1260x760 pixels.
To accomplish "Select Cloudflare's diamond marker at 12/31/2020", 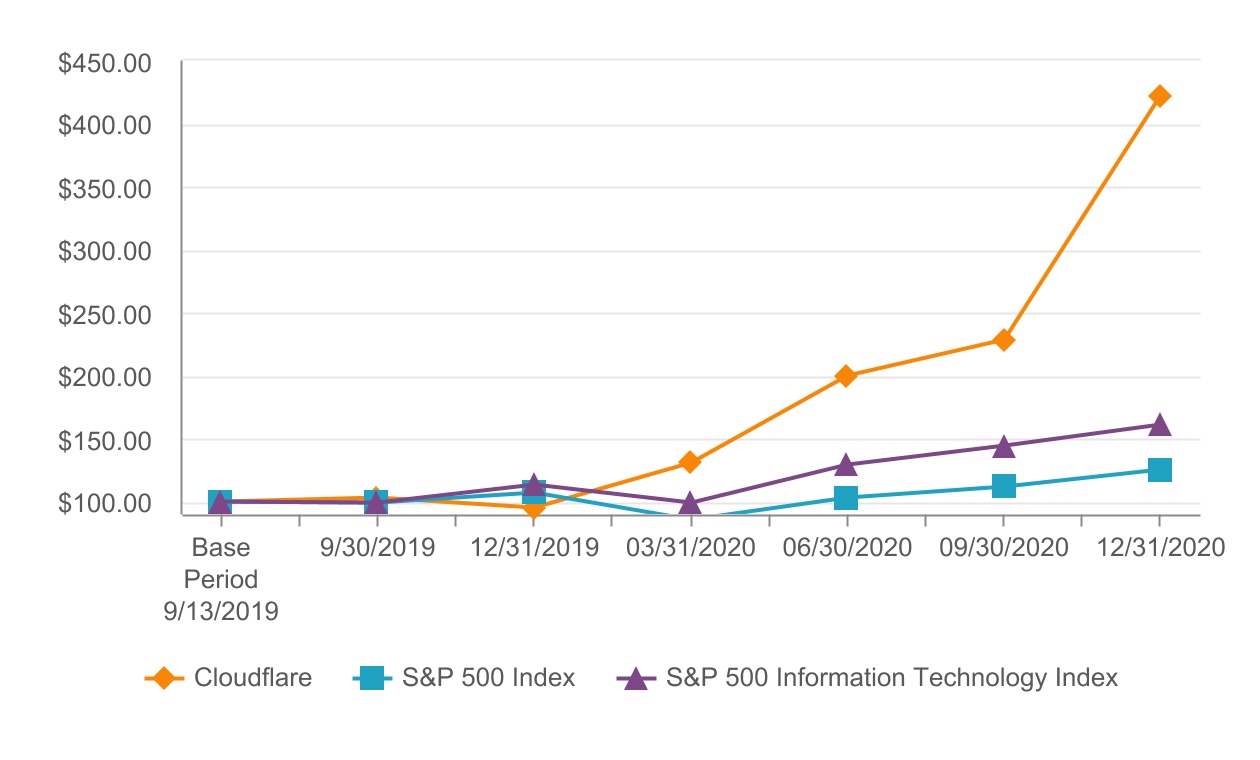I will (1159, 96).
